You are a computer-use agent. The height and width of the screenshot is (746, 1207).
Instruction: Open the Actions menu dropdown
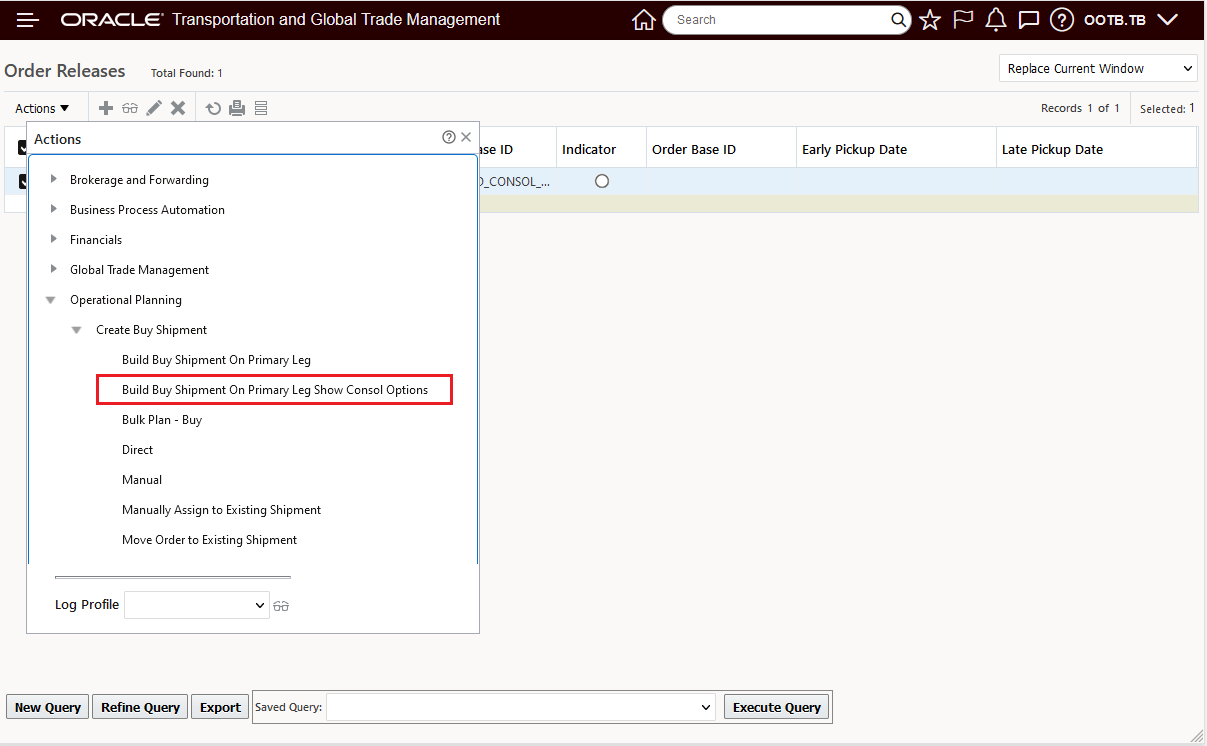pos(42,108)
